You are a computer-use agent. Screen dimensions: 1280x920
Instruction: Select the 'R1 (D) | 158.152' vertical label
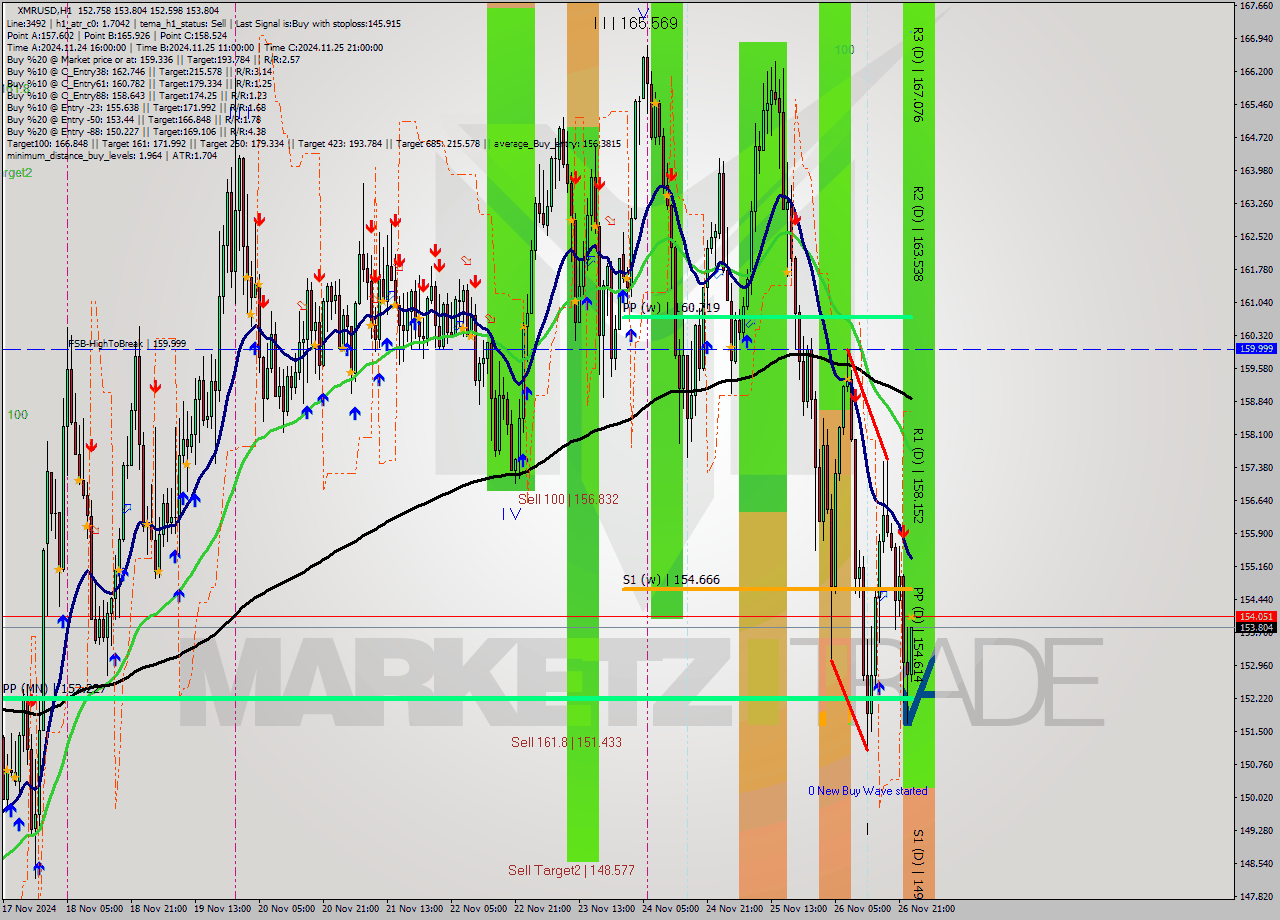pos(917,476)
